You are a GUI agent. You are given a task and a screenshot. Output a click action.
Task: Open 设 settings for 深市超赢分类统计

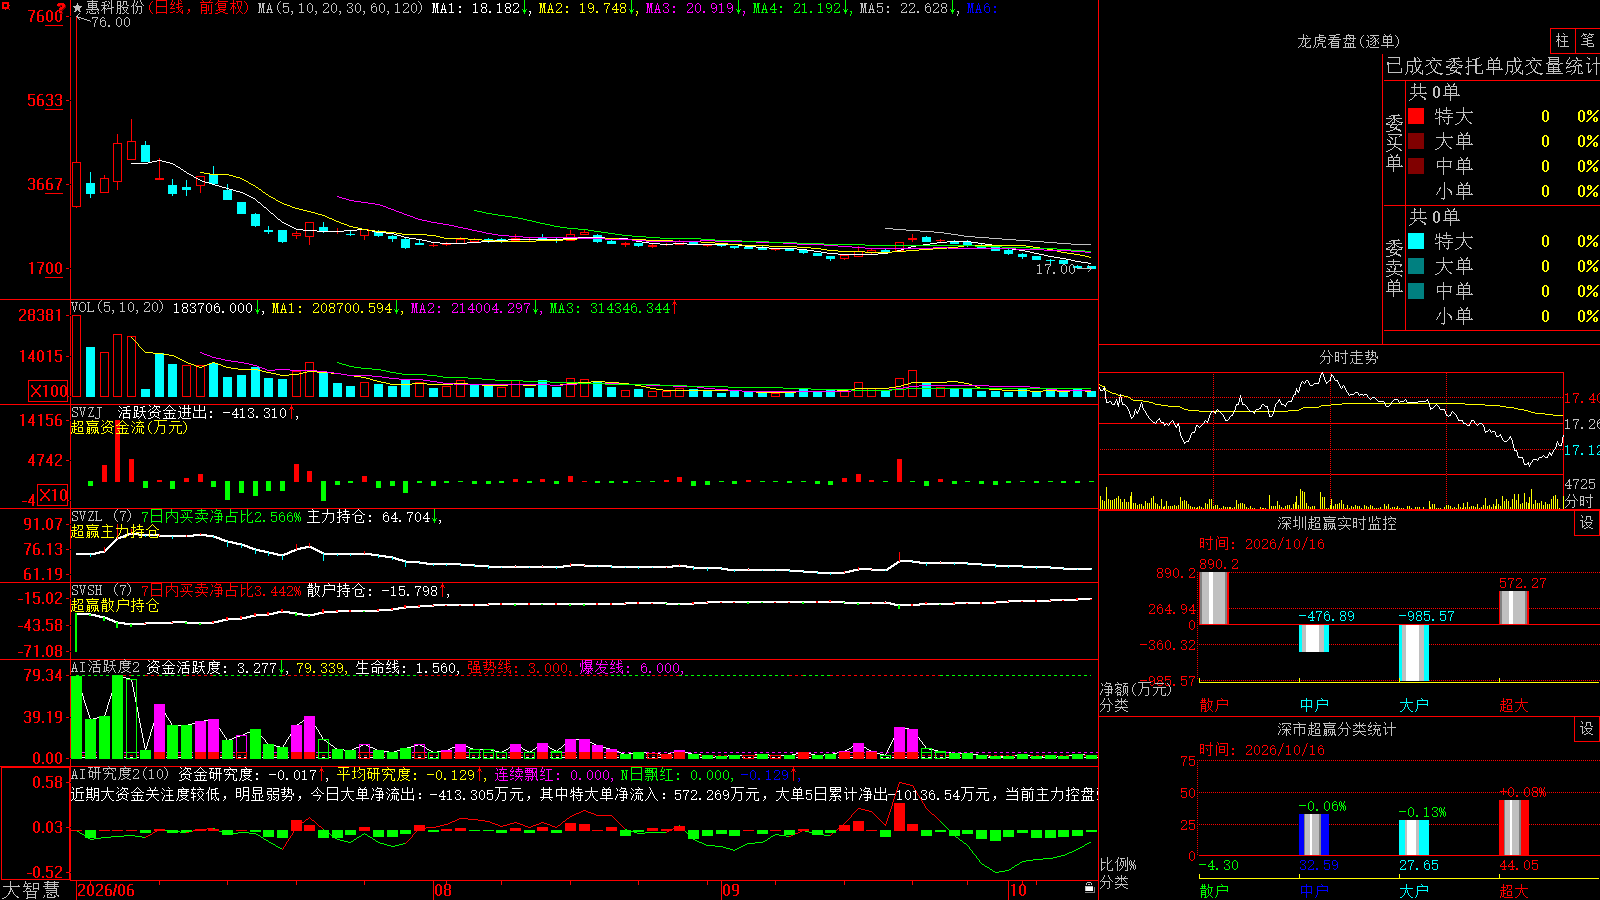[1587, 729]
